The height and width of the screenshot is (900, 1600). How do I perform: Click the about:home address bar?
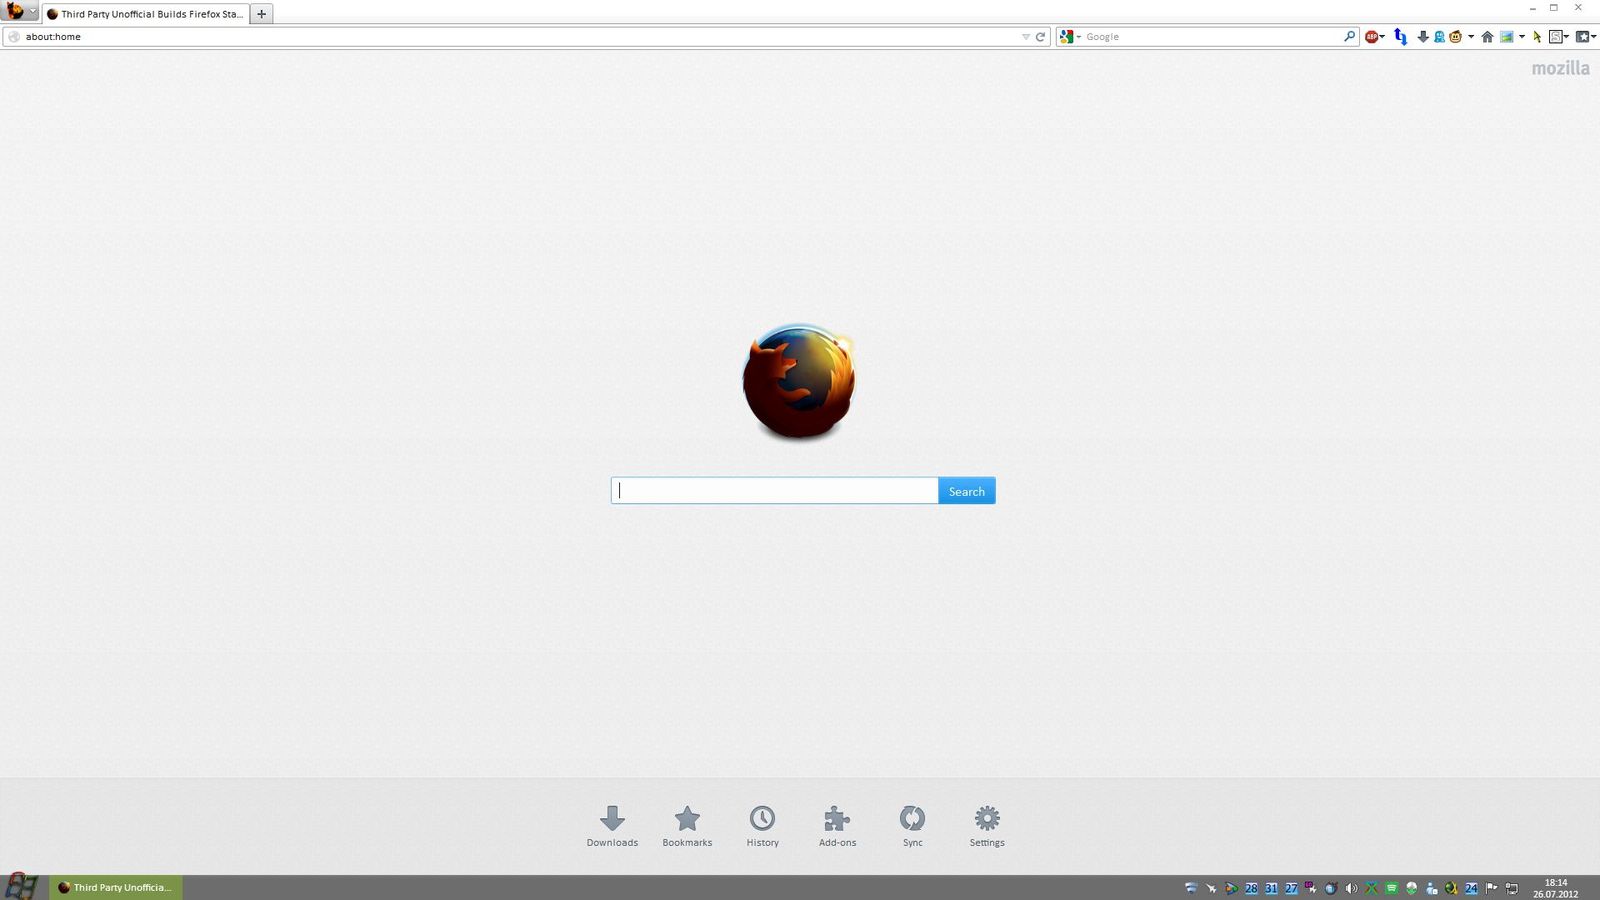pos(526,37)
